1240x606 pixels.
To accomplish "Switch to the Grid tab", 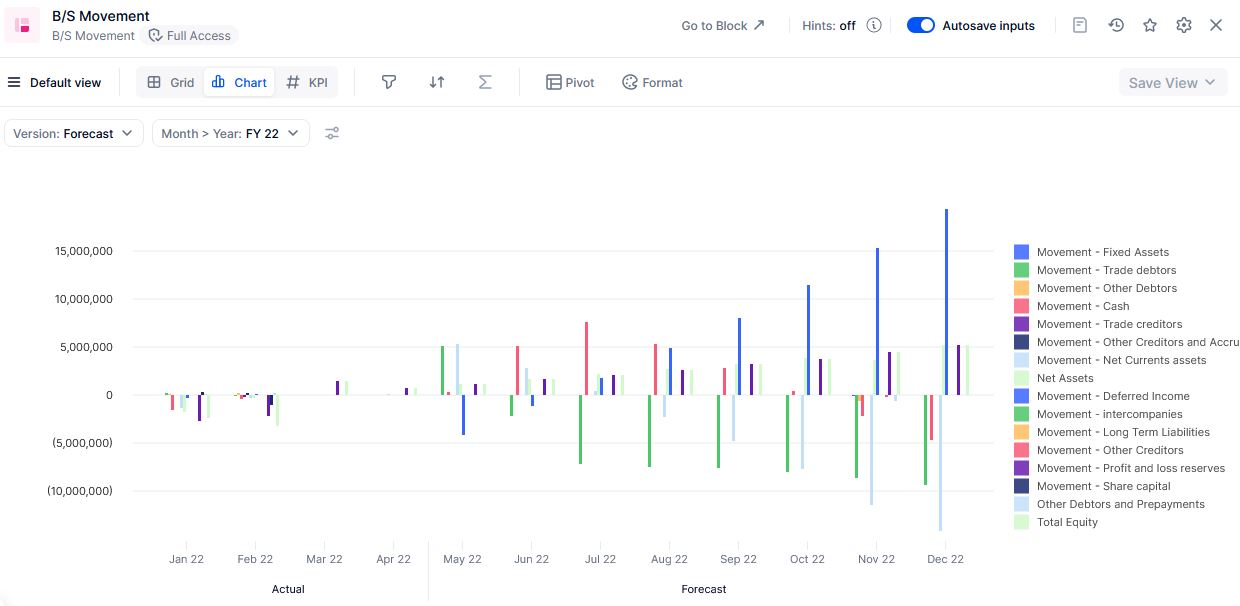I will coord(170,82).
